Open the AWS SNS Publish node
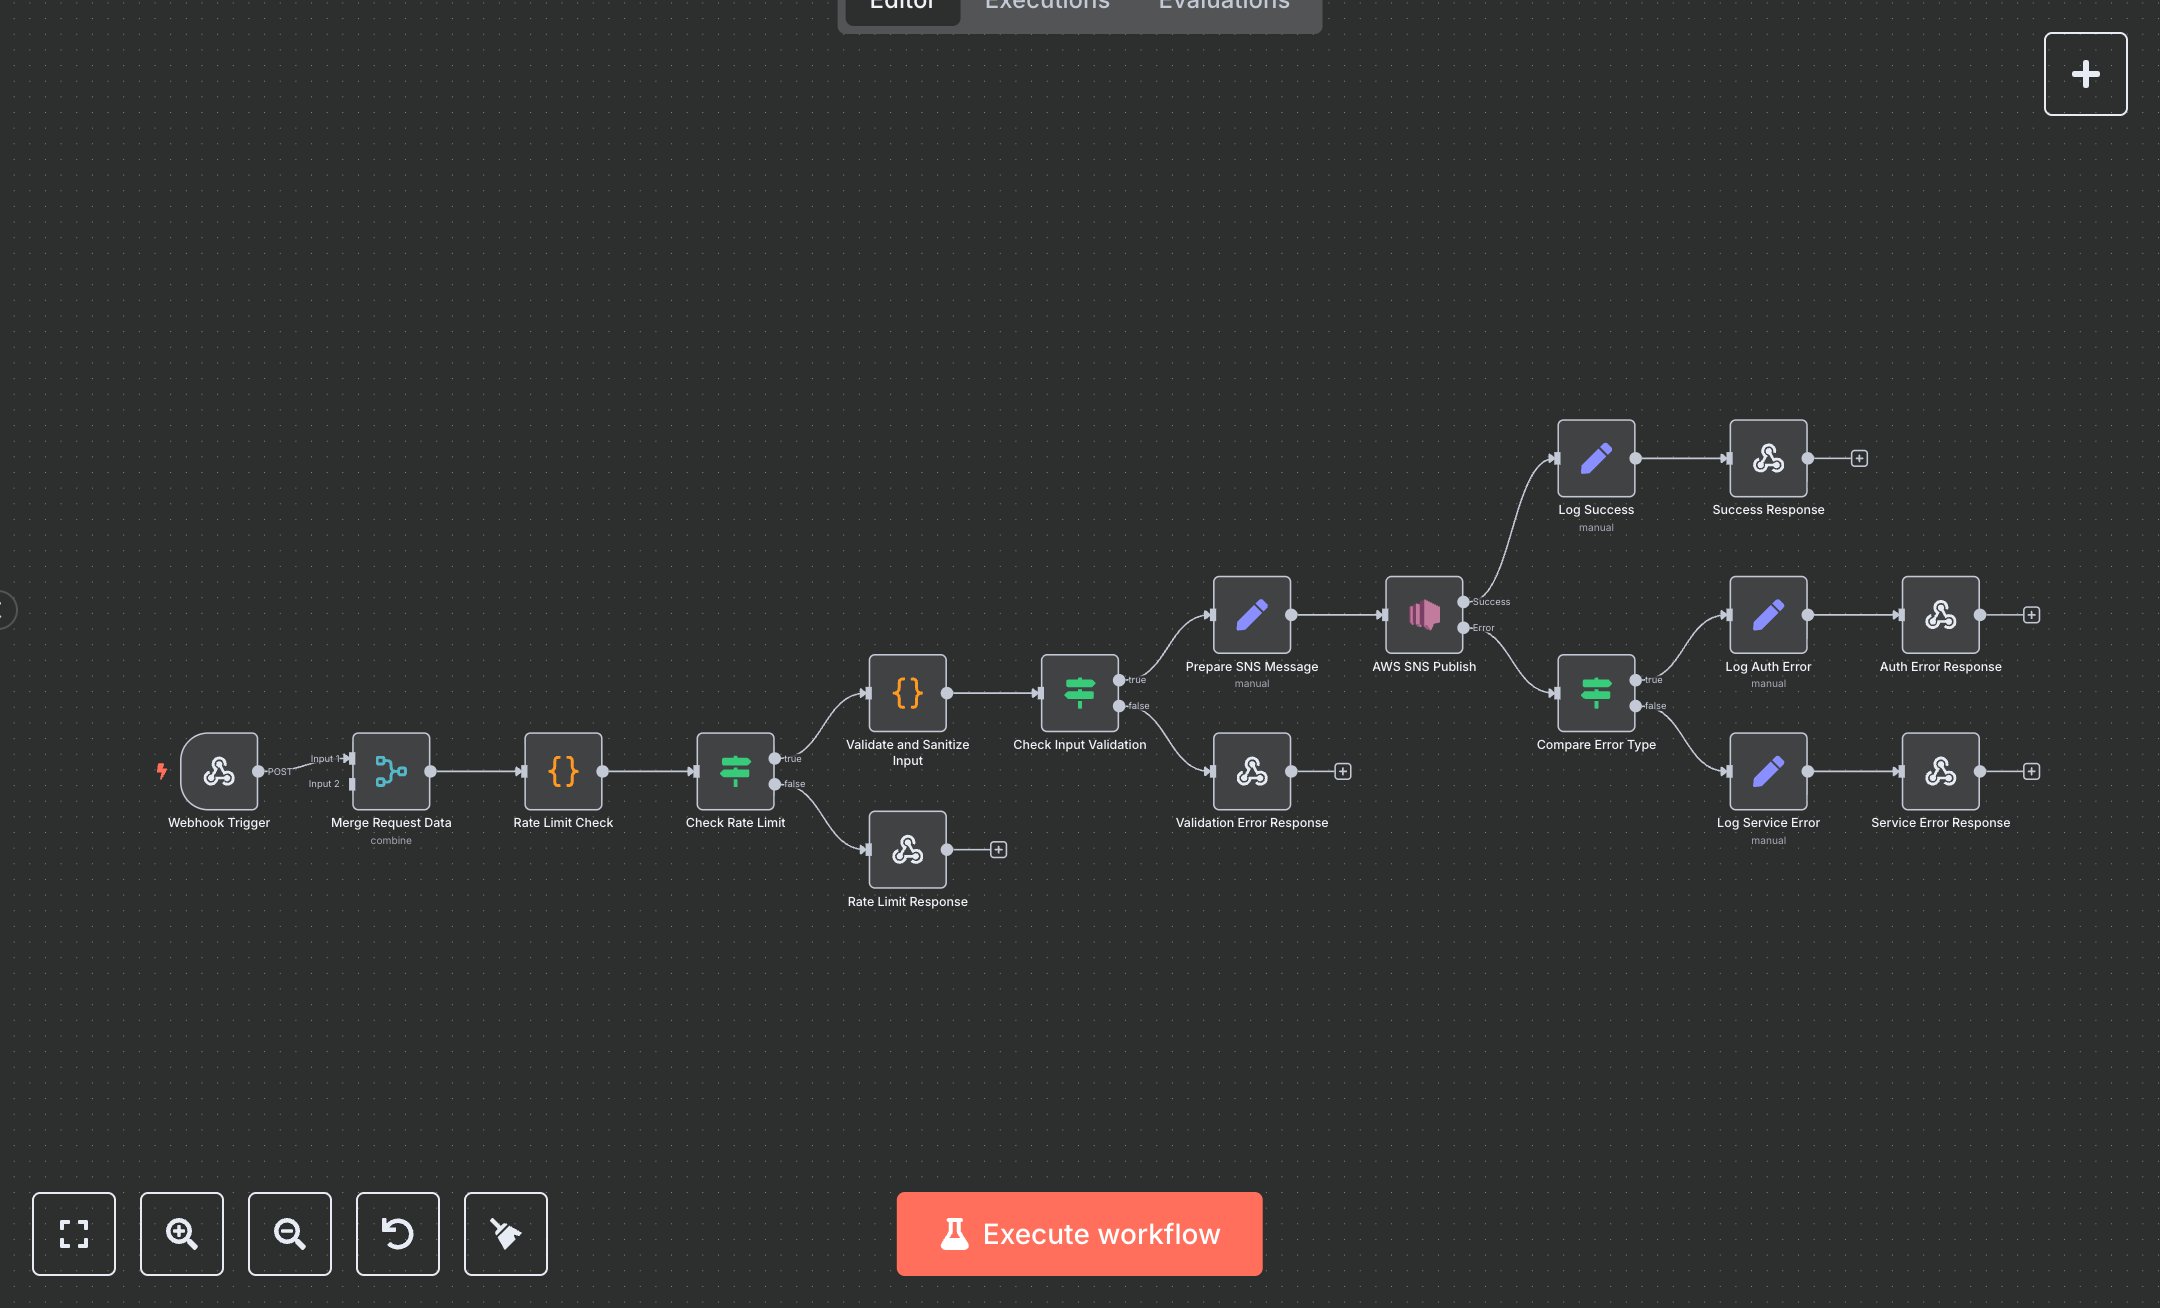The height and width of the screenshot is (1308, 2160). [1424, 617]
